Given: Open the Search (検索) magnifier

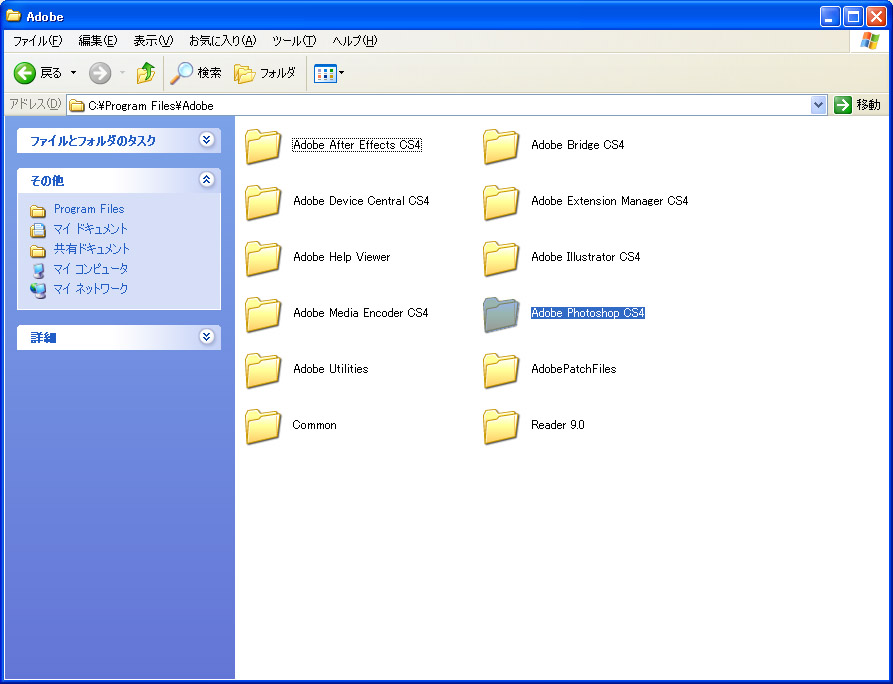Looking at the screenshot, I should pos(182,73).
